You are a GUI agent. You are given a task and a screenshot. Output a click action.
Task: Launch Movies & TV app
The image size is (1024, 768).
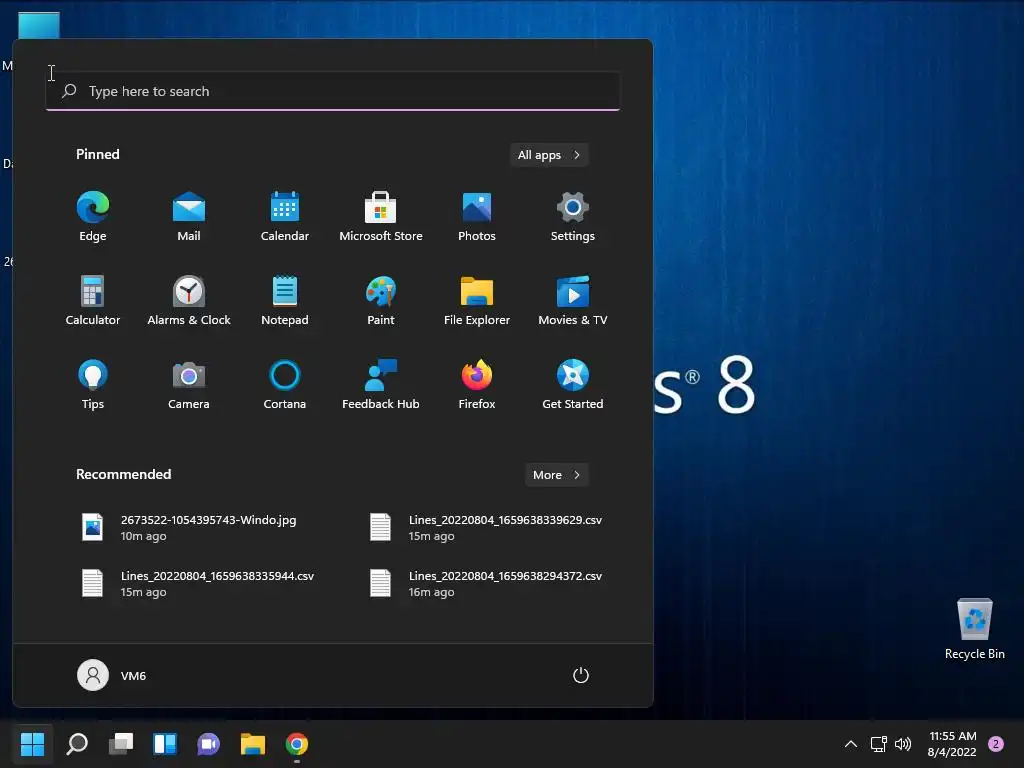coord(573,300)
